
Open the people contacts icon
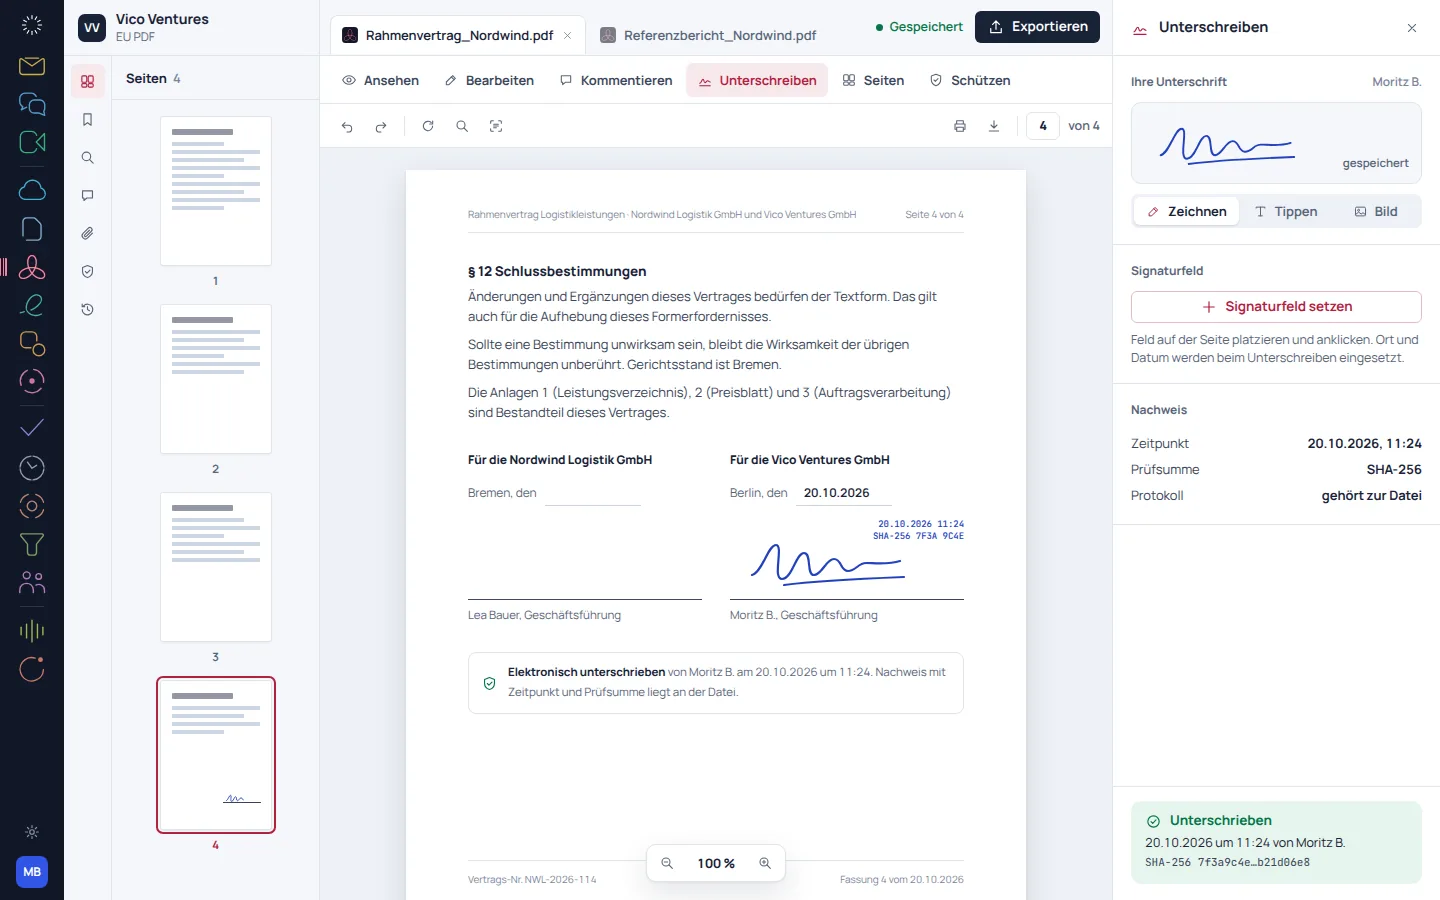click(32, 582)
